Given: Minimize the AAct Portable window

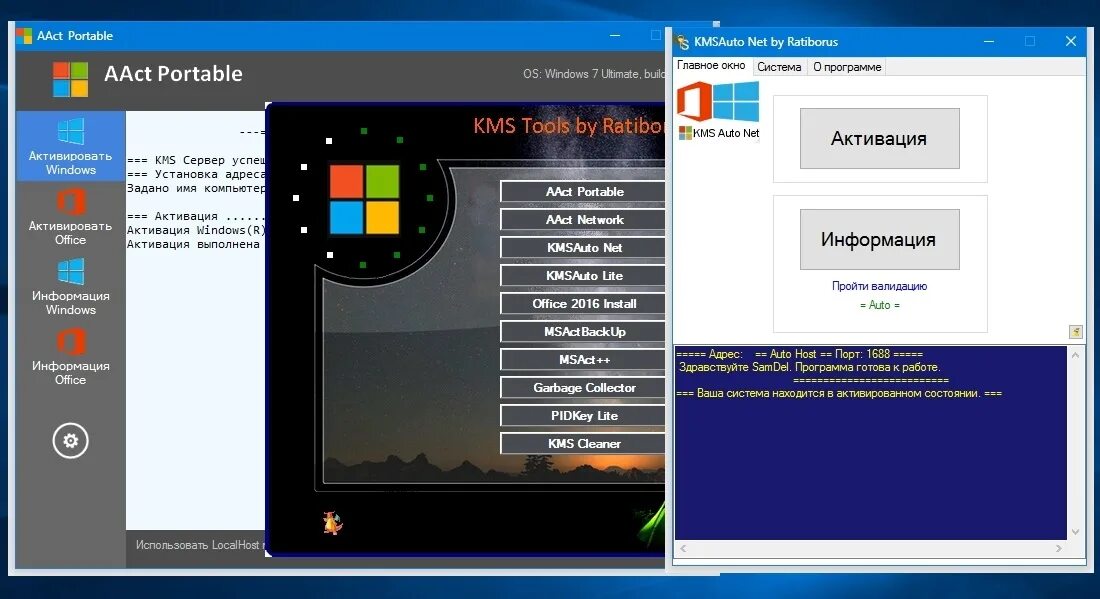Looking at the screenshot, I should 615,35.
